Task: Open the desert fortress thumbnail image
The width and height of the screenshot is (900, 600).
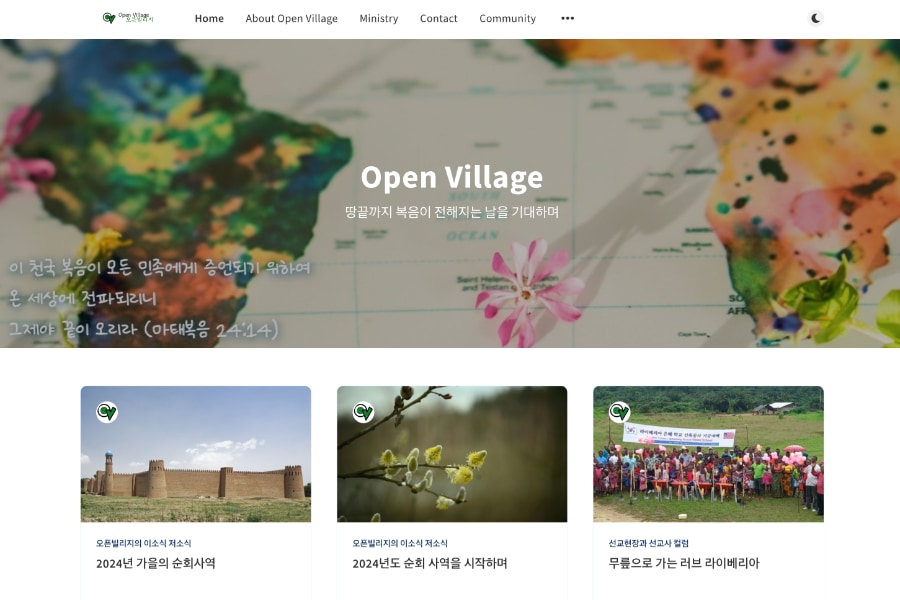Action: (x=196, y=454)
